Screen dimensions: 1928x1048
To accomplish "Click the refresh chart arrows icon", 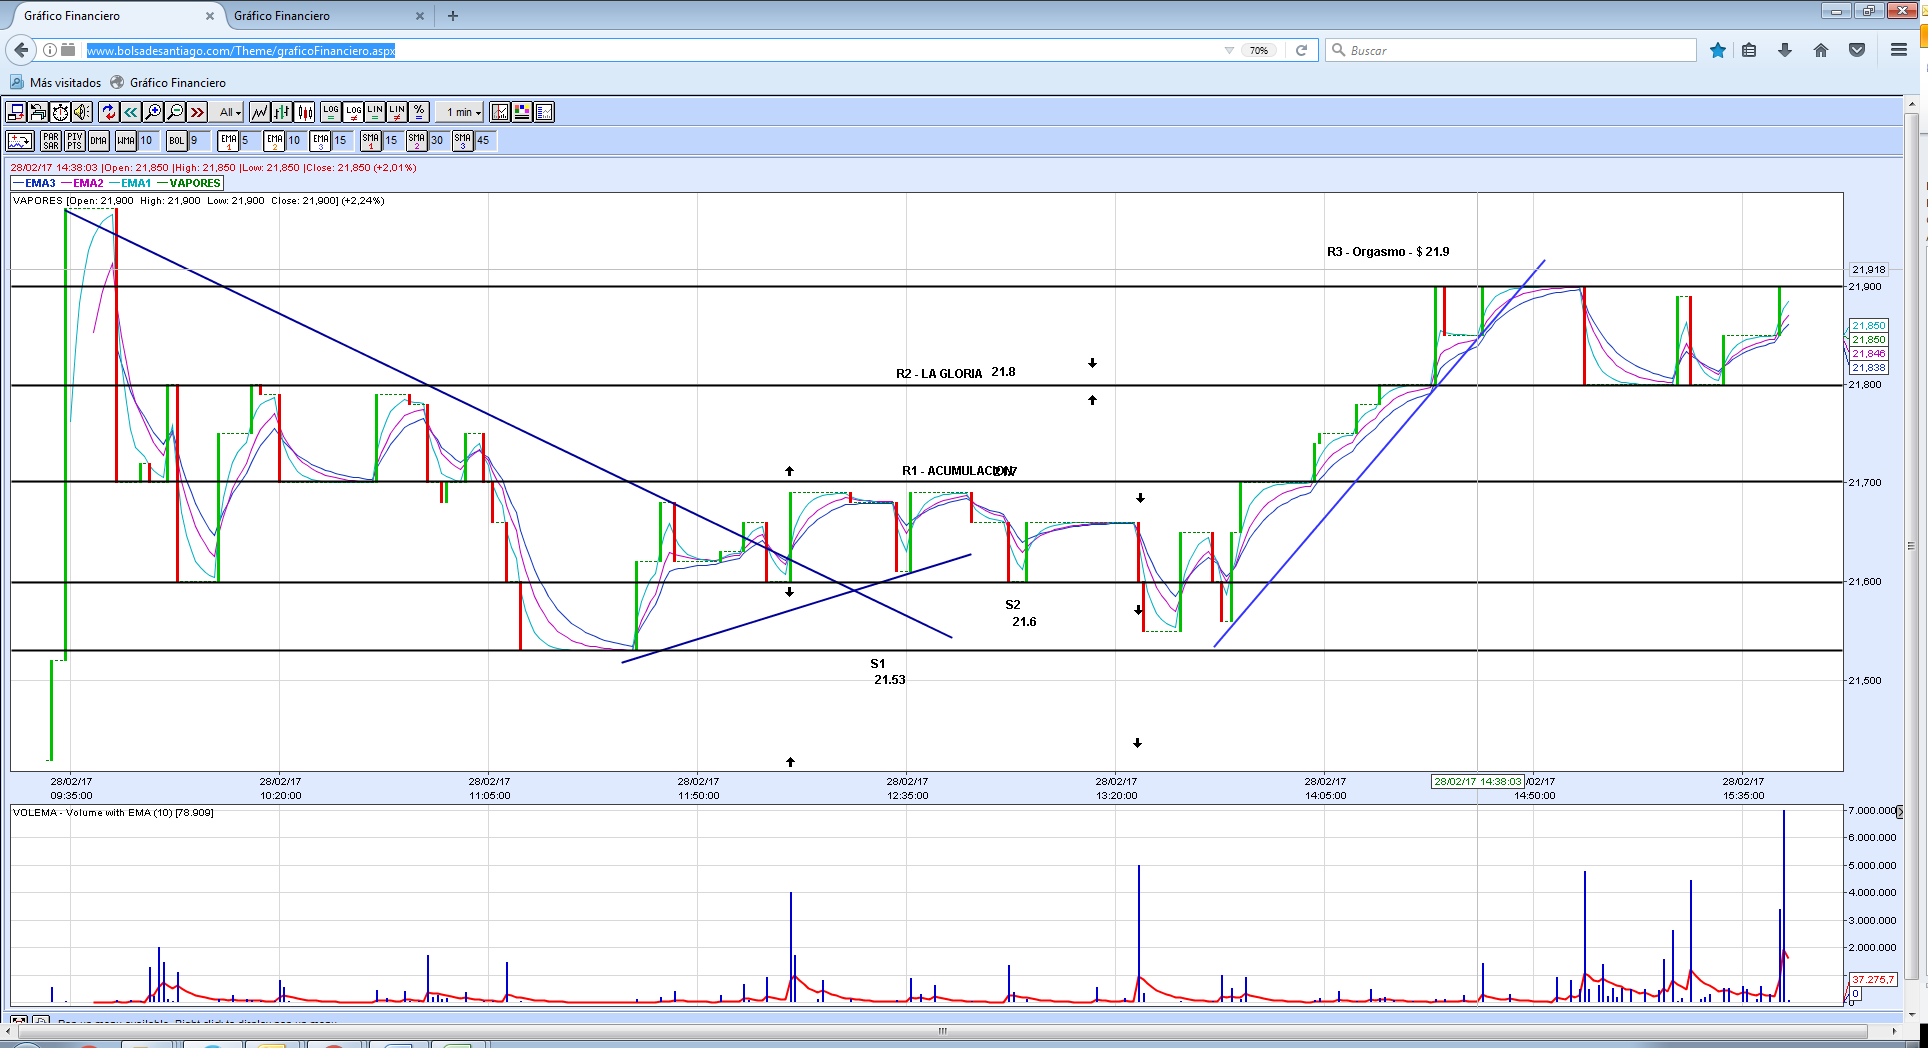I will point(108,112).
